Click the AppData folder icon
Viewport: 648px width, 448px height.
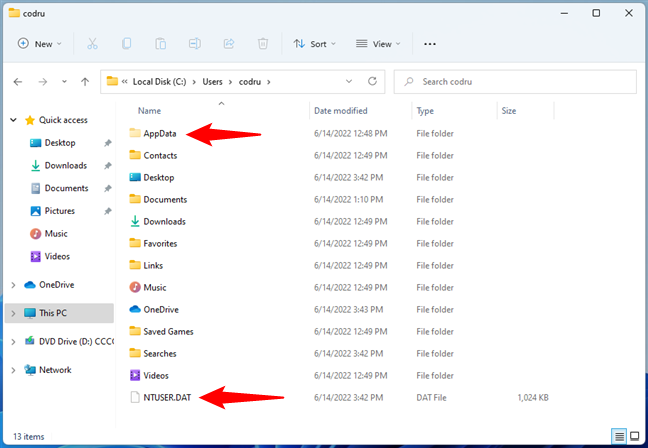click(x=135, y=133)
